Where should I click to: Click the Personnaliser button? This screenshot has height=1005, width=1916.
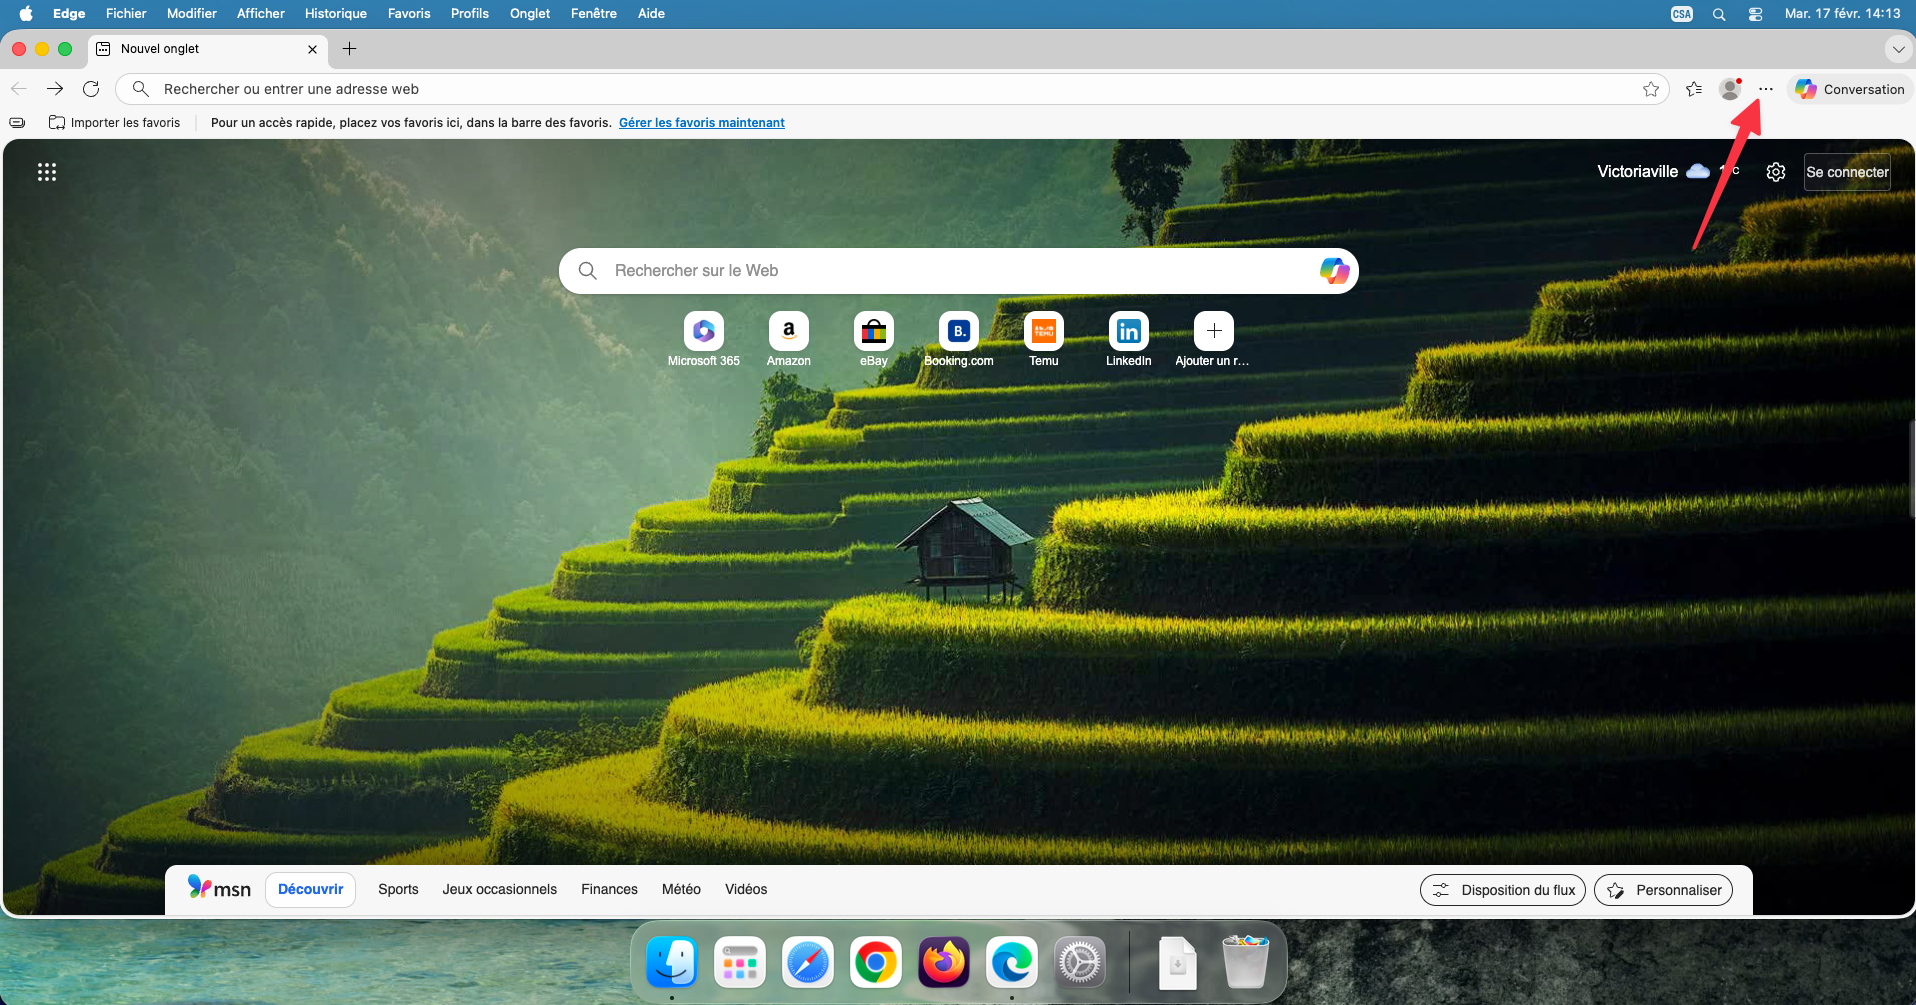[1663, 890]
